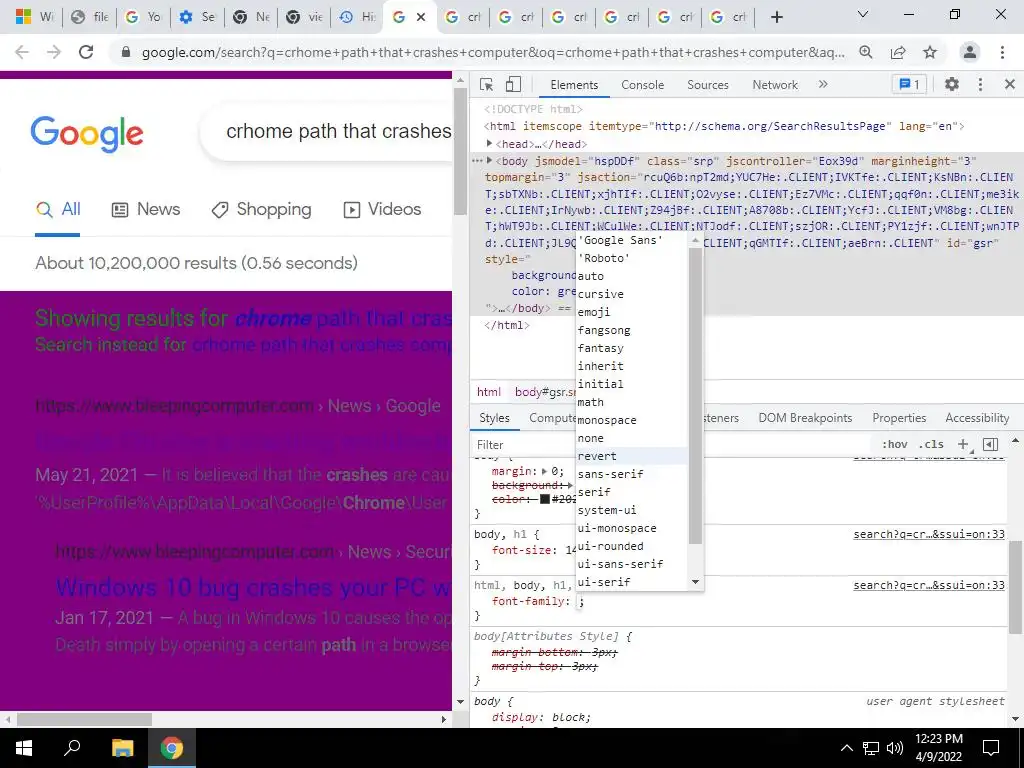Open DOM Breakpoints pane

pyautogui.click(x=805, y=418)
